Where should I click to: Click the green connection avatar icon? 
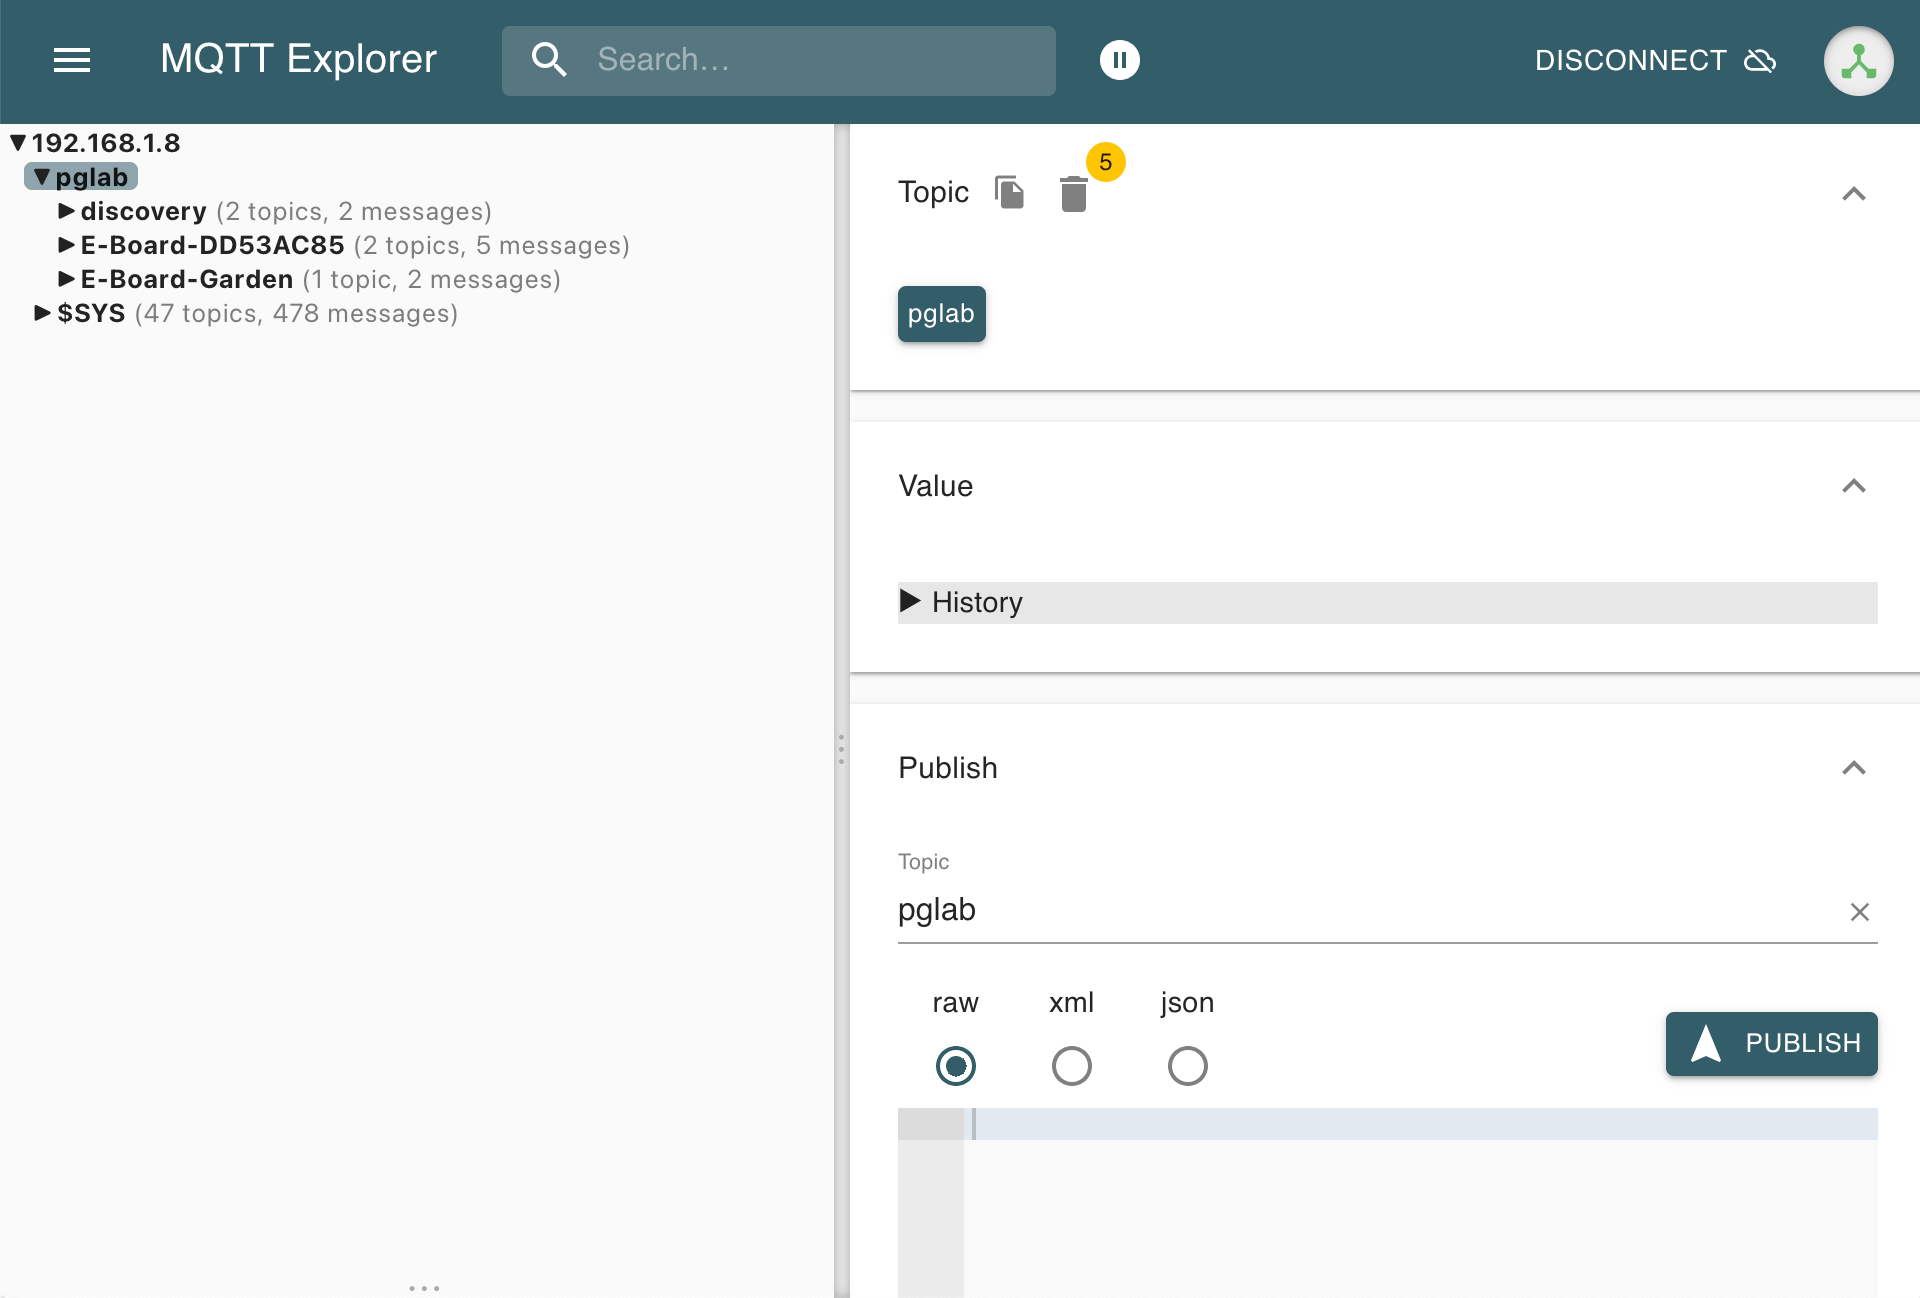click(1857, 61)
